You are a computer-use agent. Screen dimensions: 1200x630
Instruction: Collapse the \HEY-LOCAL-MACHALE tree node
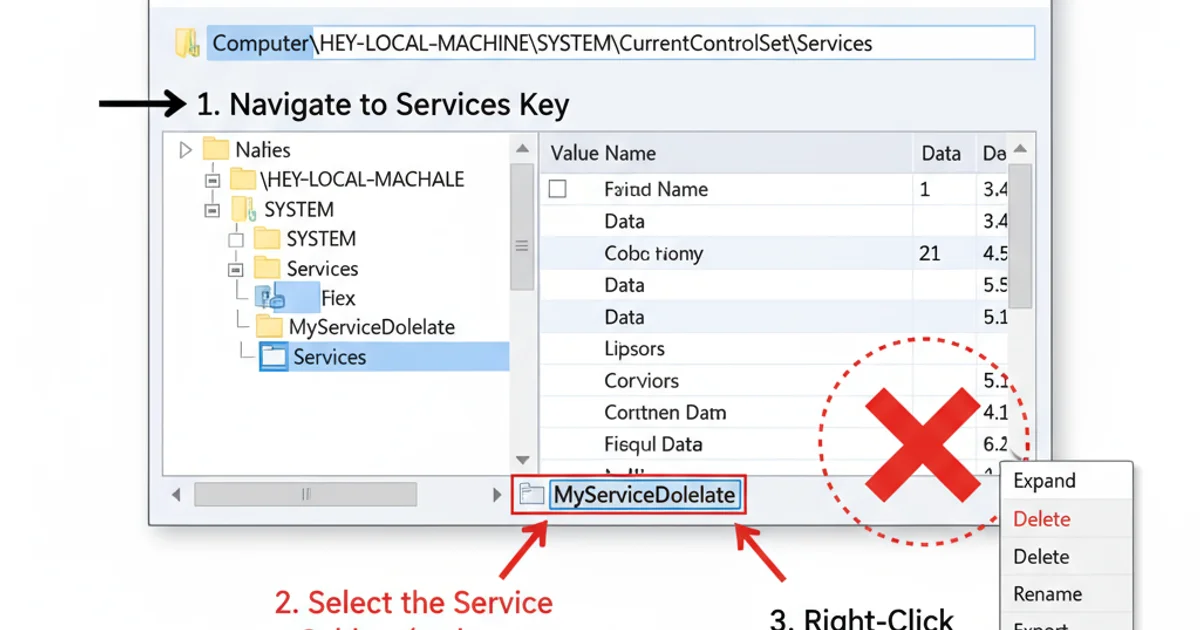pyautogui.click(x=211, y=180)
